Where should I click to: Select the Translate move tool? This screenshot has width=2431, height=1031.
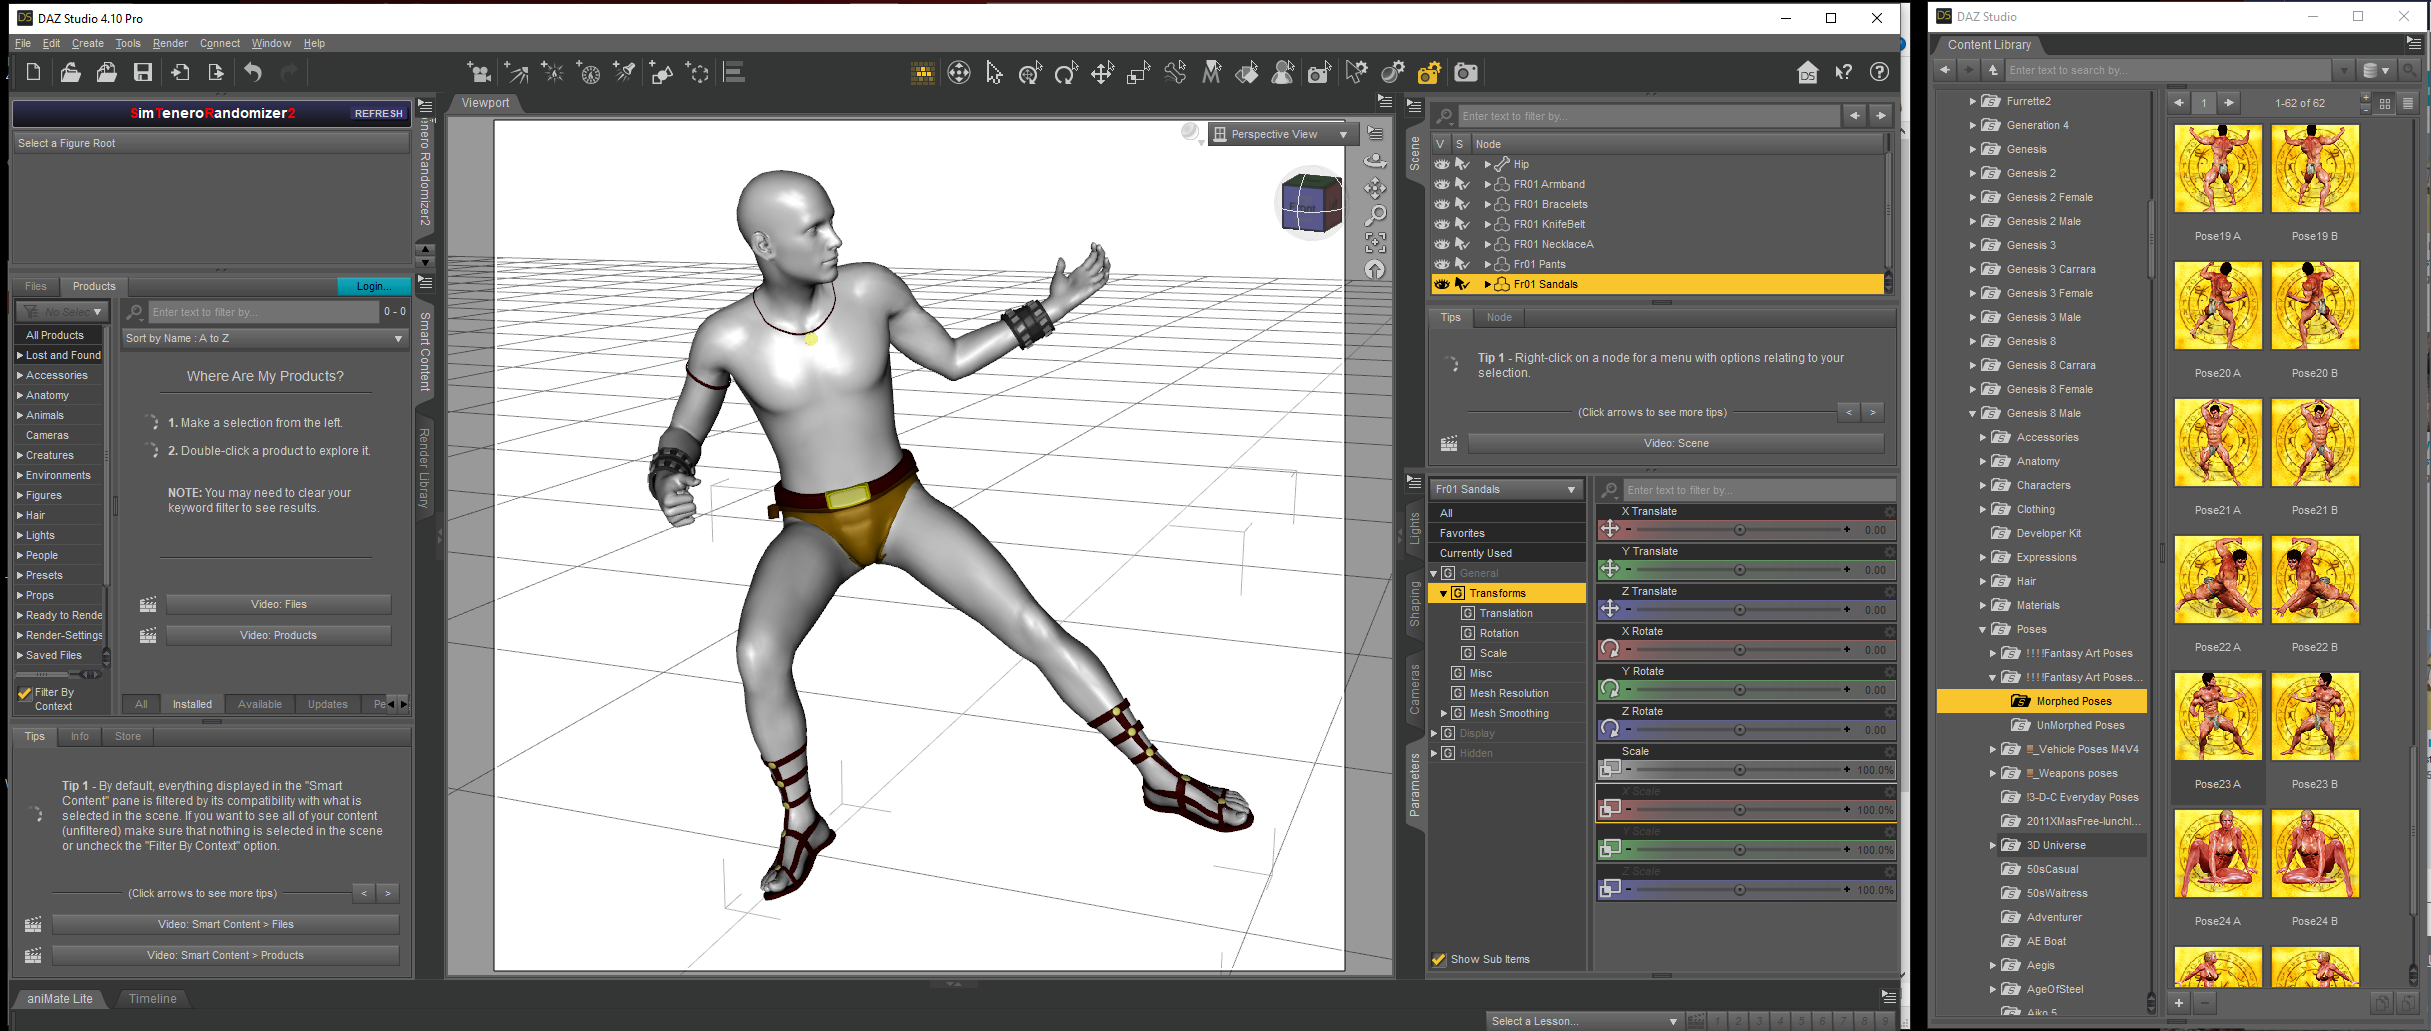coord(1102,72)
